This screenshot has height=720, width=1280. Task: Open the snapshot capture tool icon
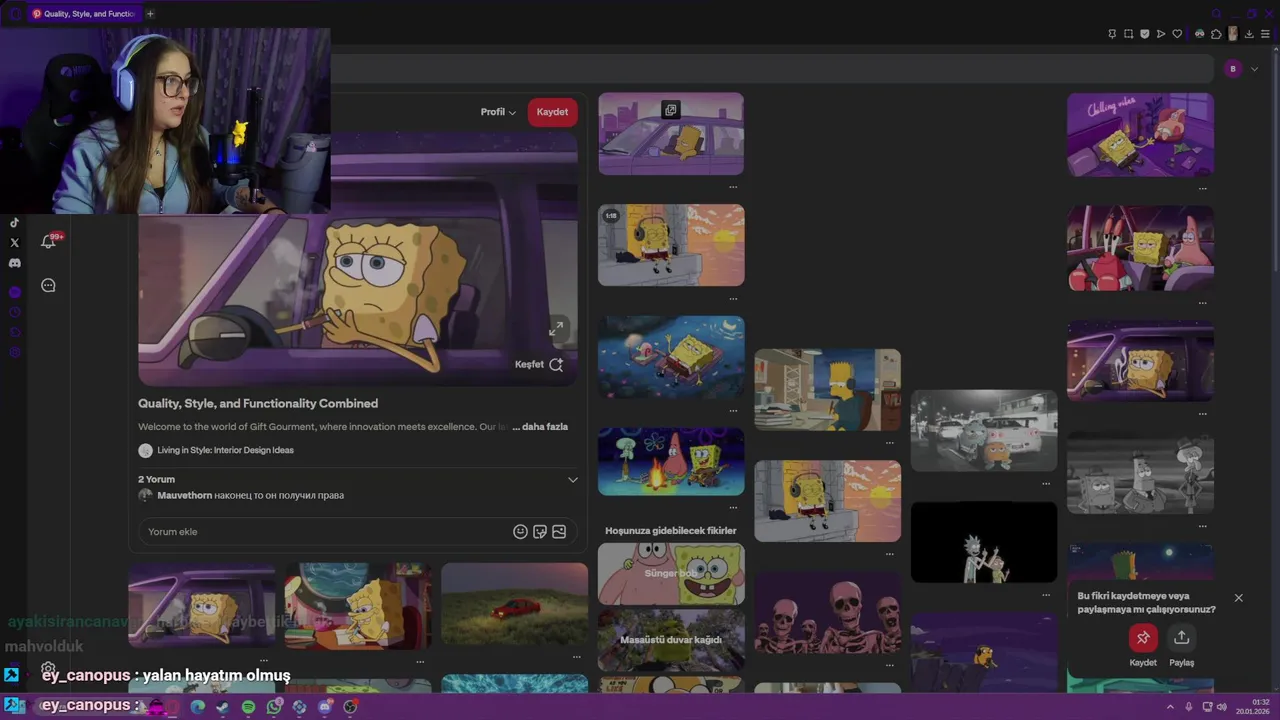1129,34
